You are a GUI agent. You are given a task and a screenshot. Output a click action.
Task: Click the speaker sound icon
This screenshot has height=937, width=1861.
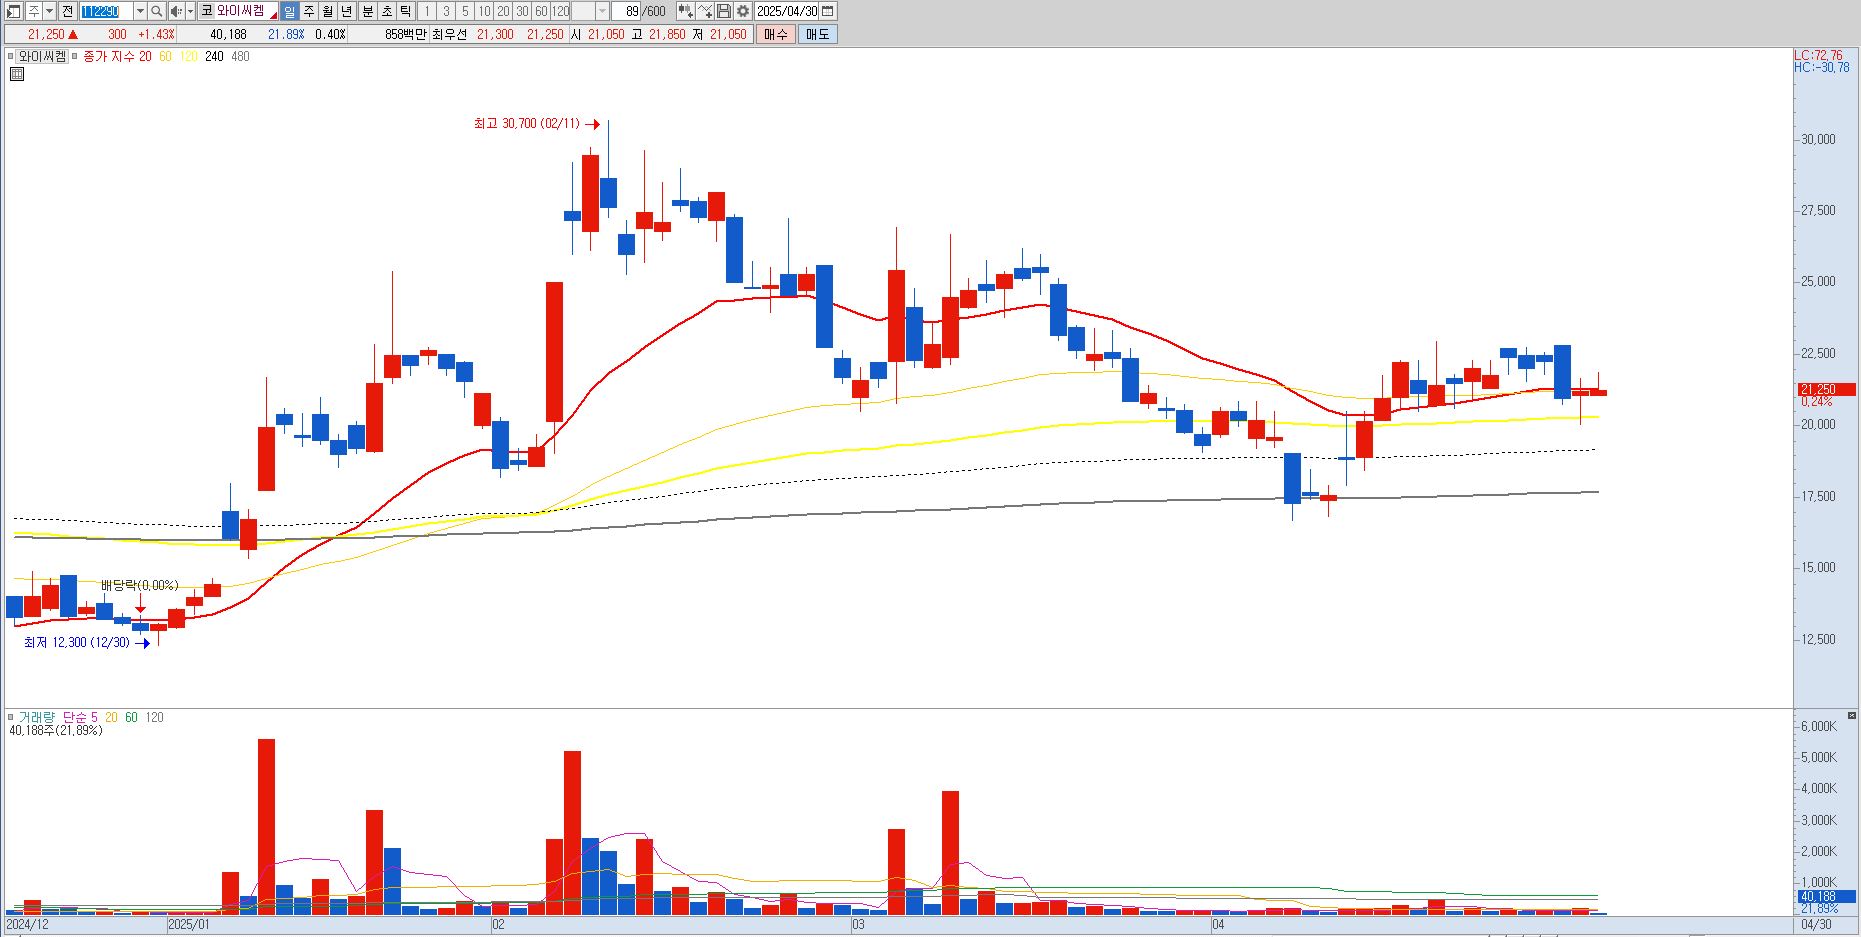click(175, 11)
